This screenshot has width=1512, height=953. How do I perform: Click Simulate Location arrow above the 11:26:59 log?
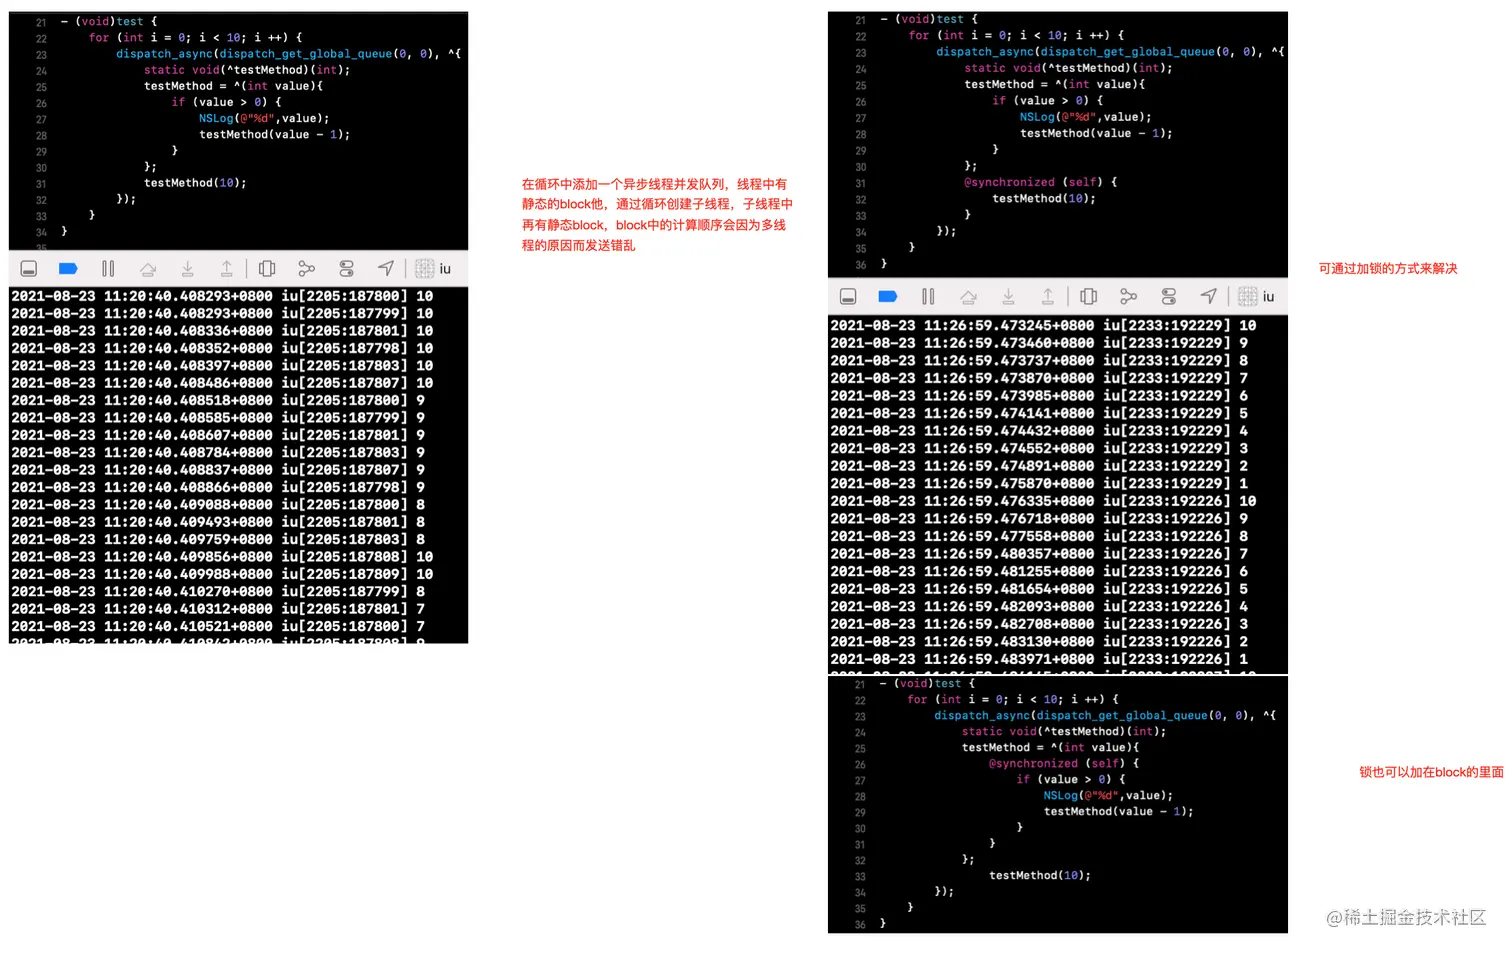click(x=1209, y=296)
